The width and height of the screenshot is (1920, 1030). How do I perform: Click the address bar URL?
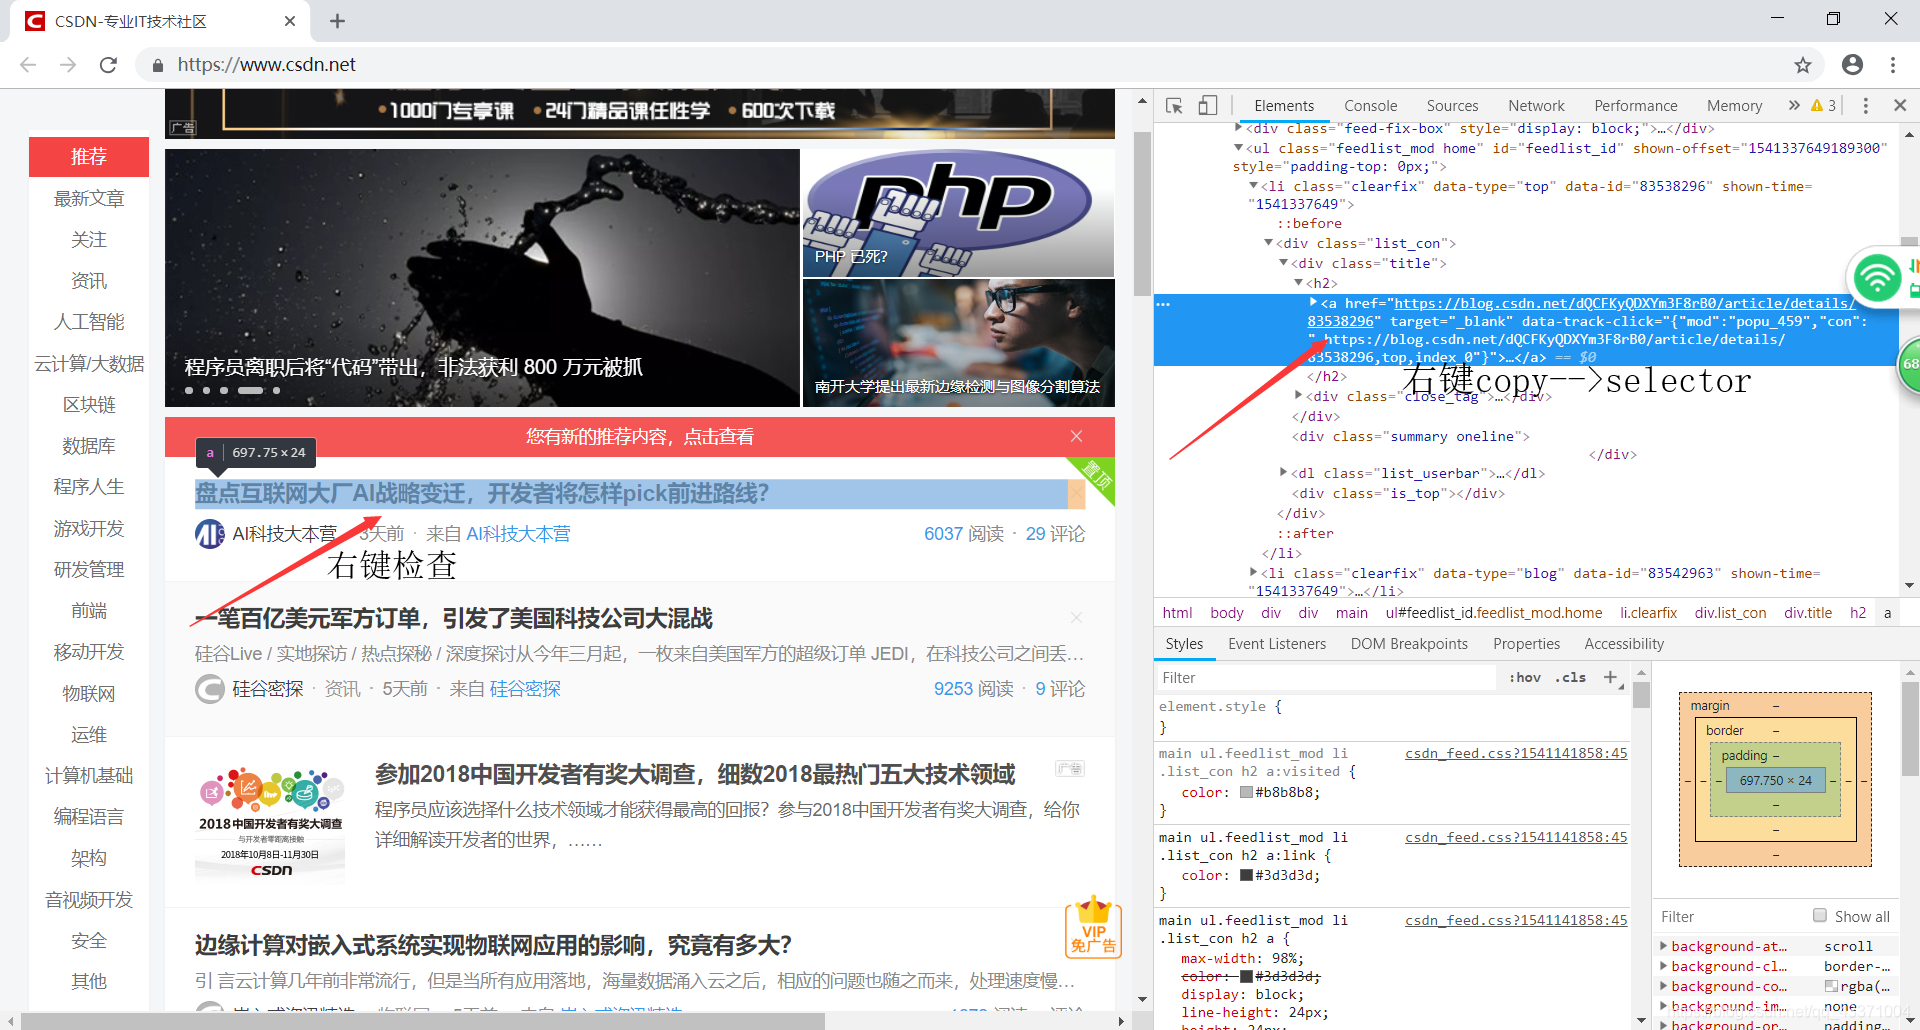click(x=266, y=65)
